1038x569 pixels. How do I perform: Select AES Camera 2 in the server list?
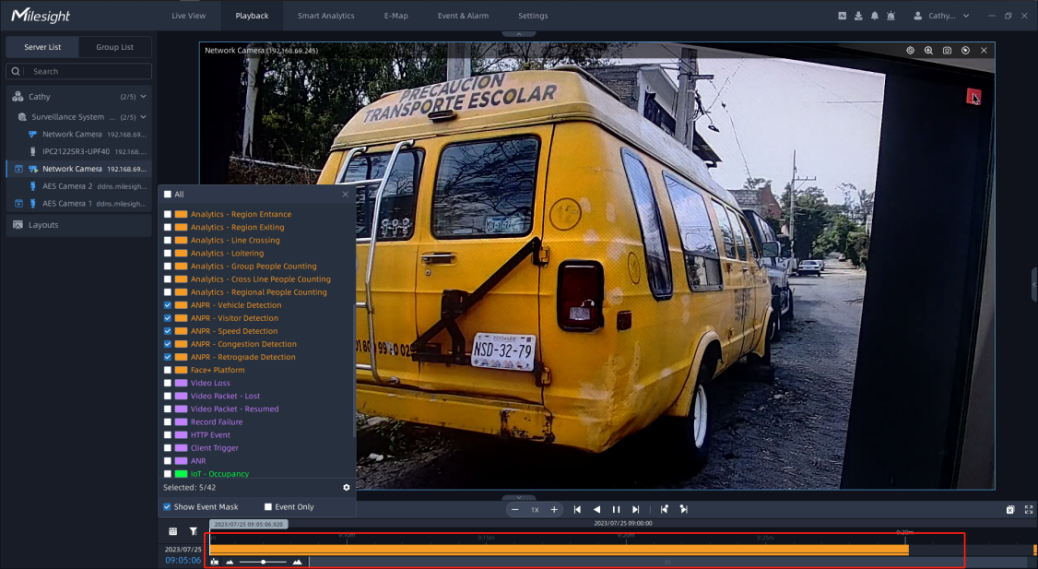79,187
